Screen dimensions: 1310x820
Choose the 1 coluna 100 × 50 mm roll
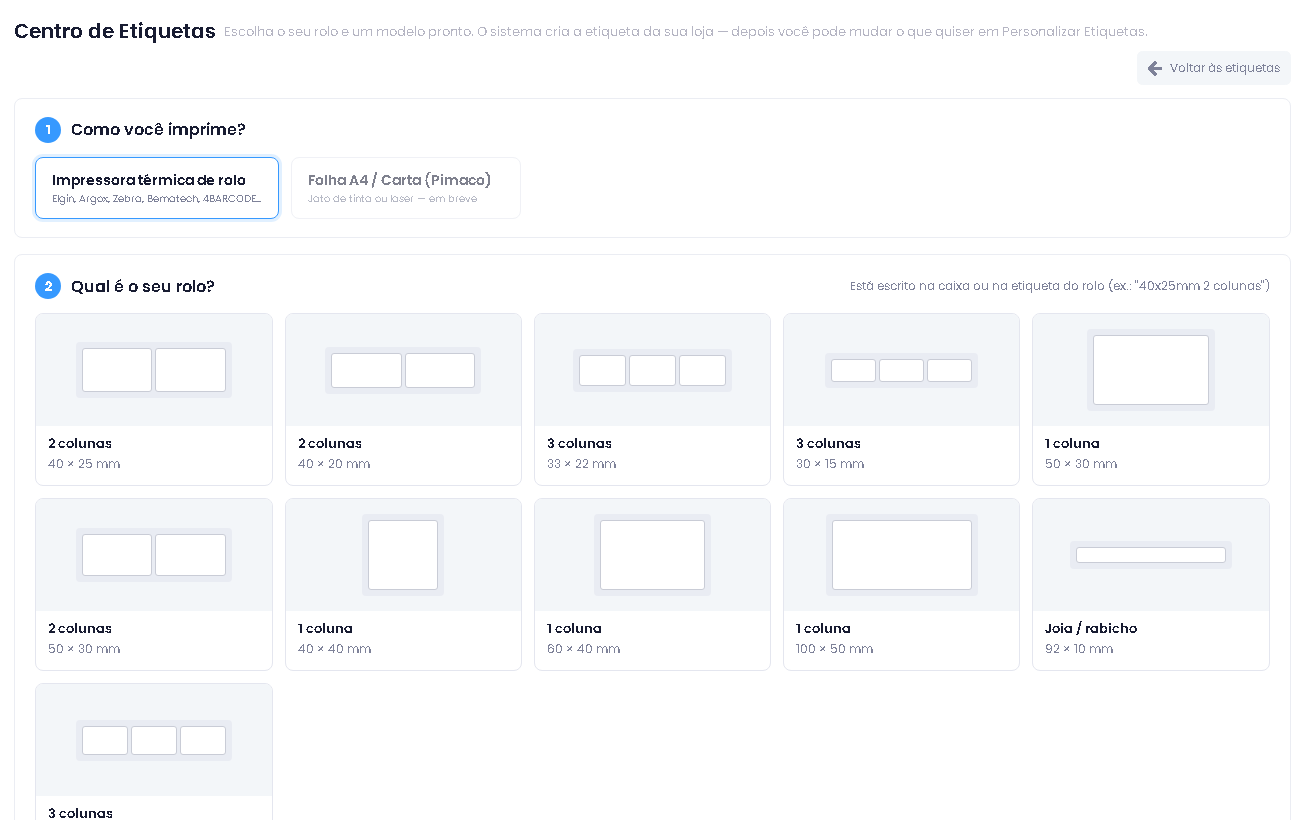pos(901,584)
